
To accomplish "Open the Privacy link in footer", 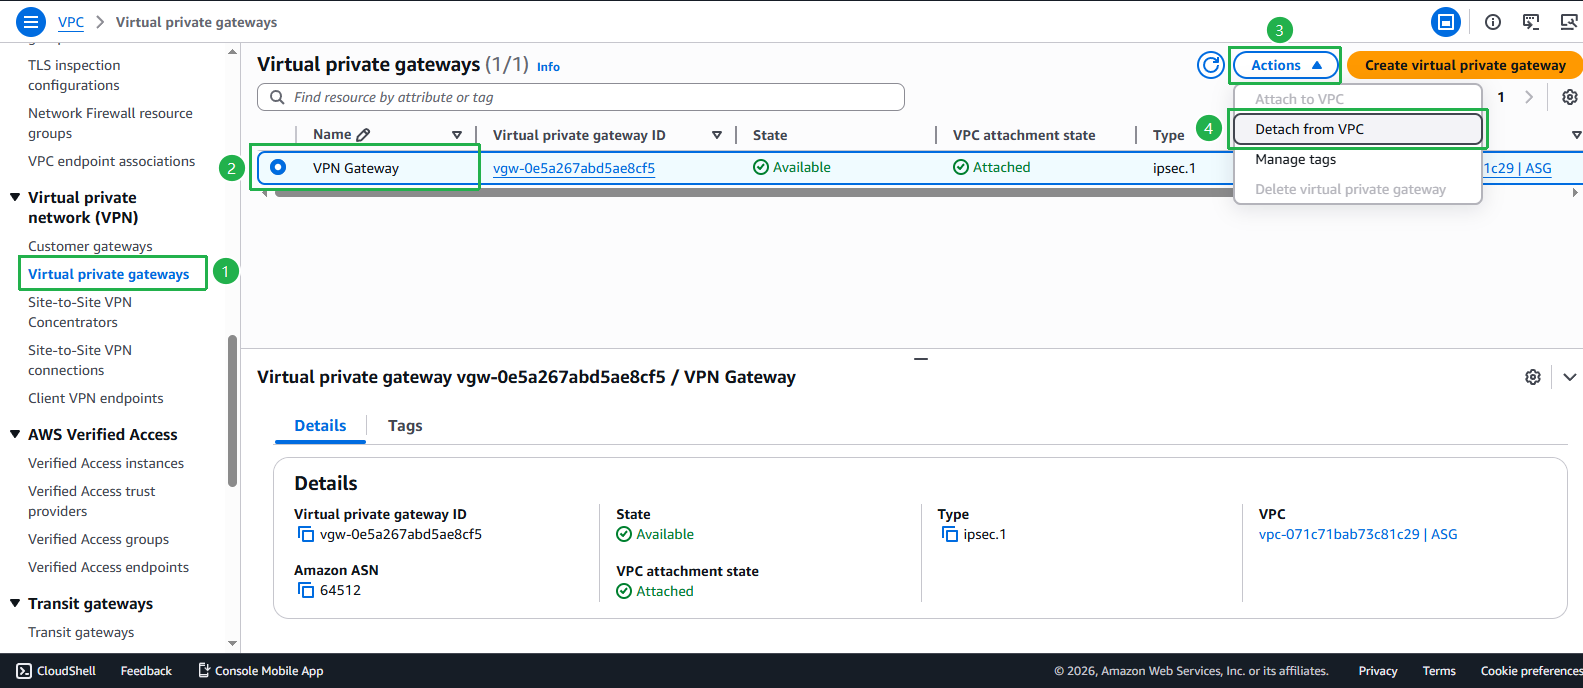I will (1377, 671).
